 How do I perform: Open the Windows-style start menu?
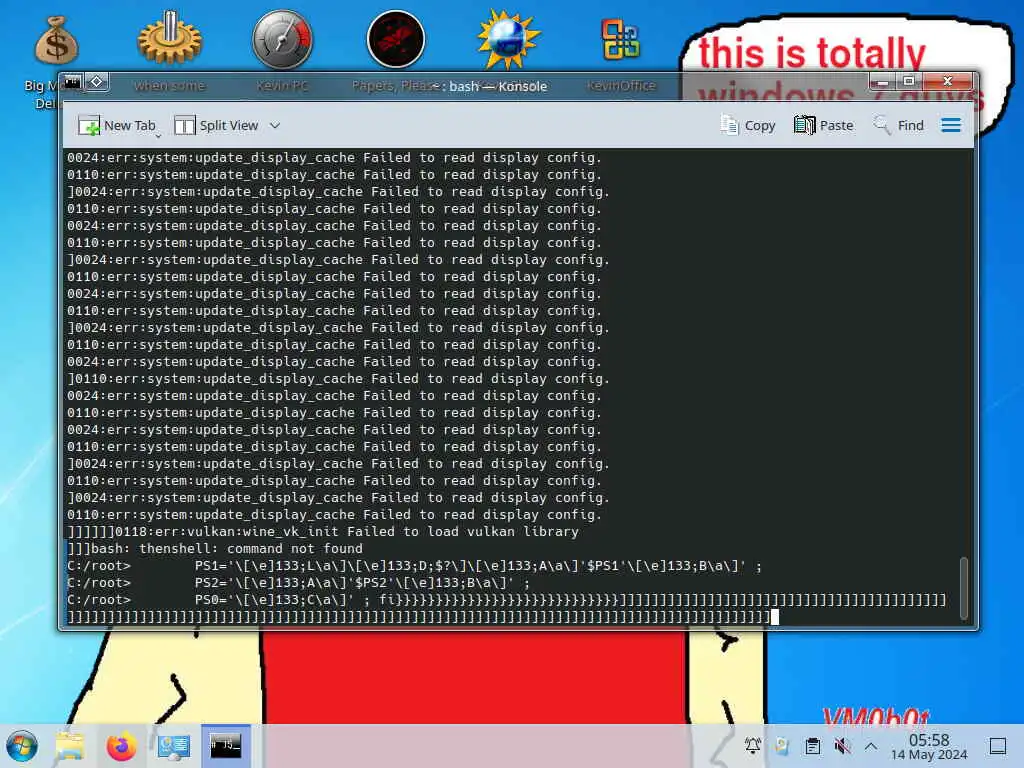pyautogui.click(x=22, y=746)
